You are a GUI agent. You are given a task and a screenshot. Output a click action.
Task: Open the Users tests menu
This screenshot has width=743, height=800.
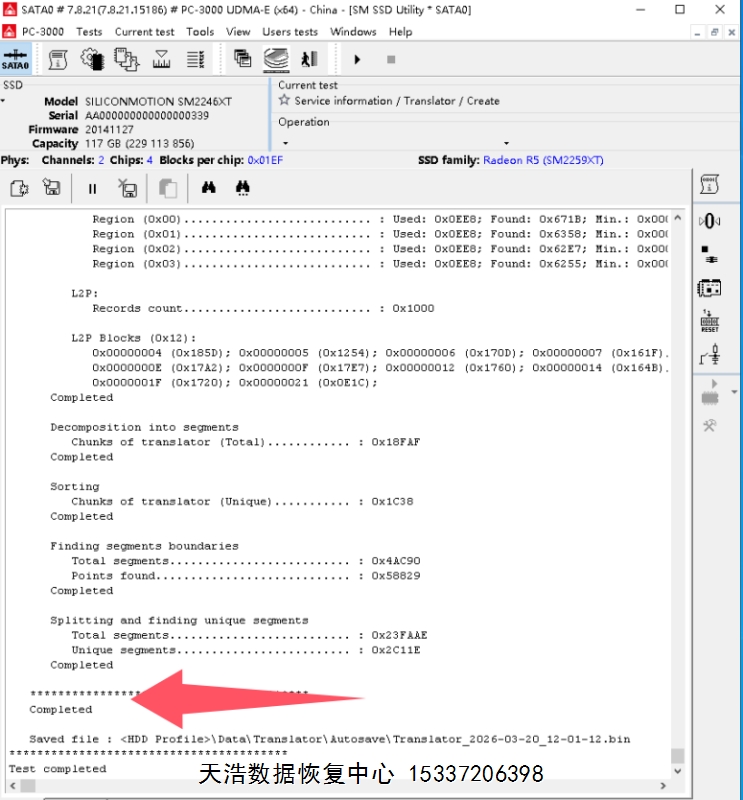(x=290, y=31)
